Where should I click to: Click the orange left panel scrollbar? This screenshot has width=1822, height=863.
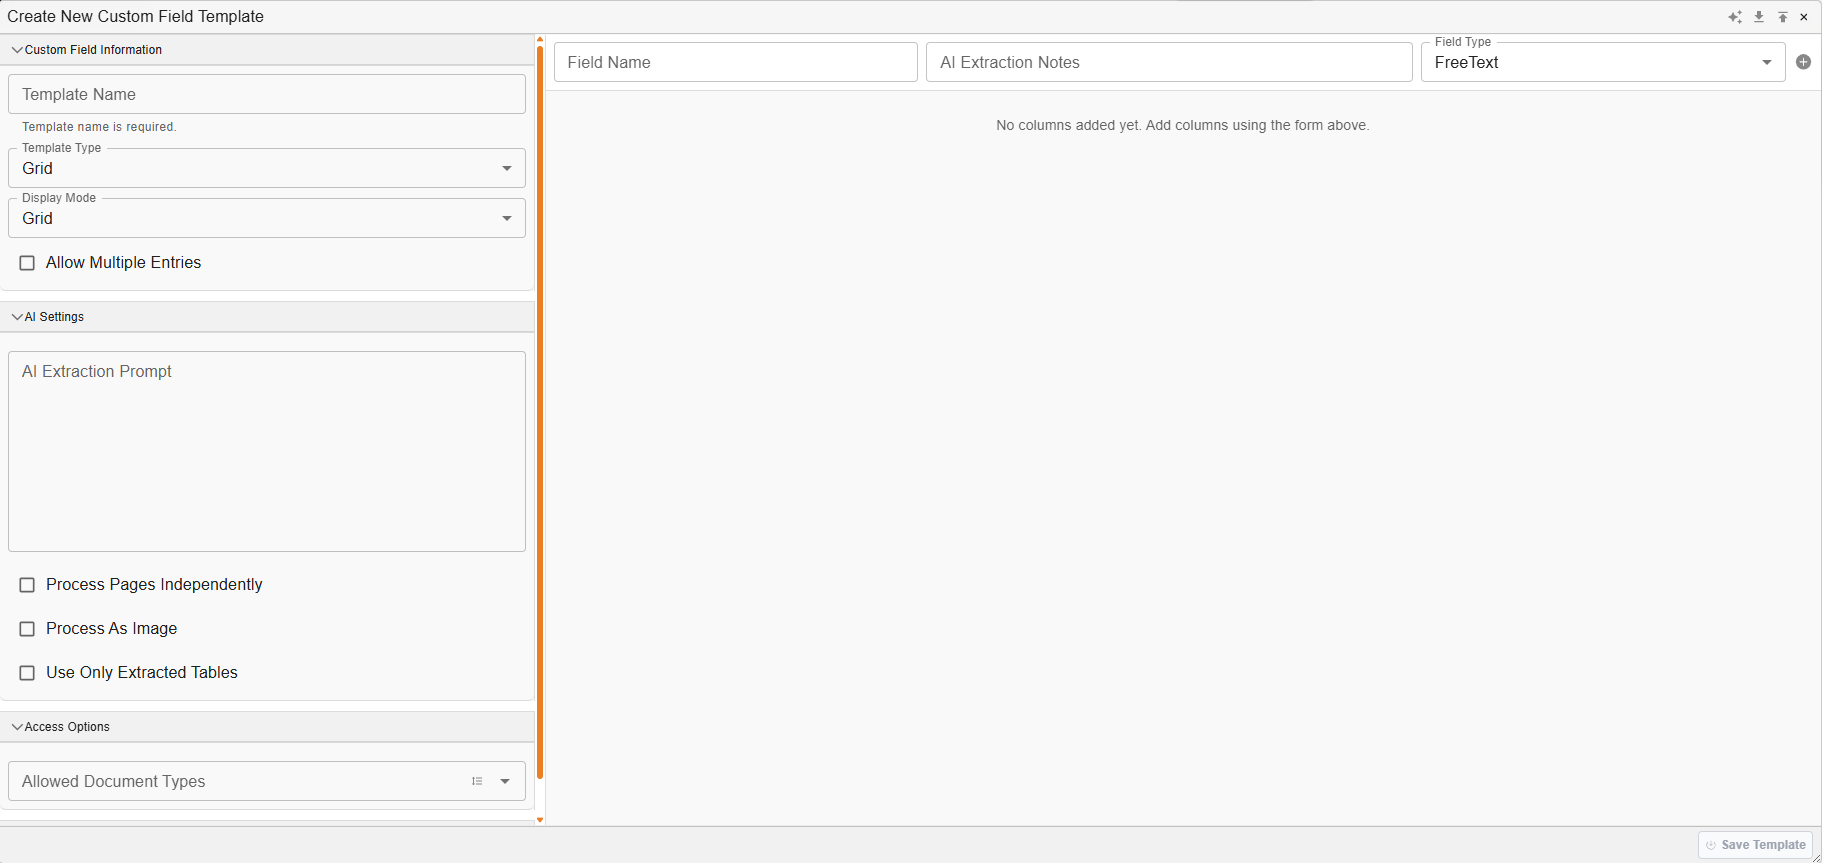point(540,412)
